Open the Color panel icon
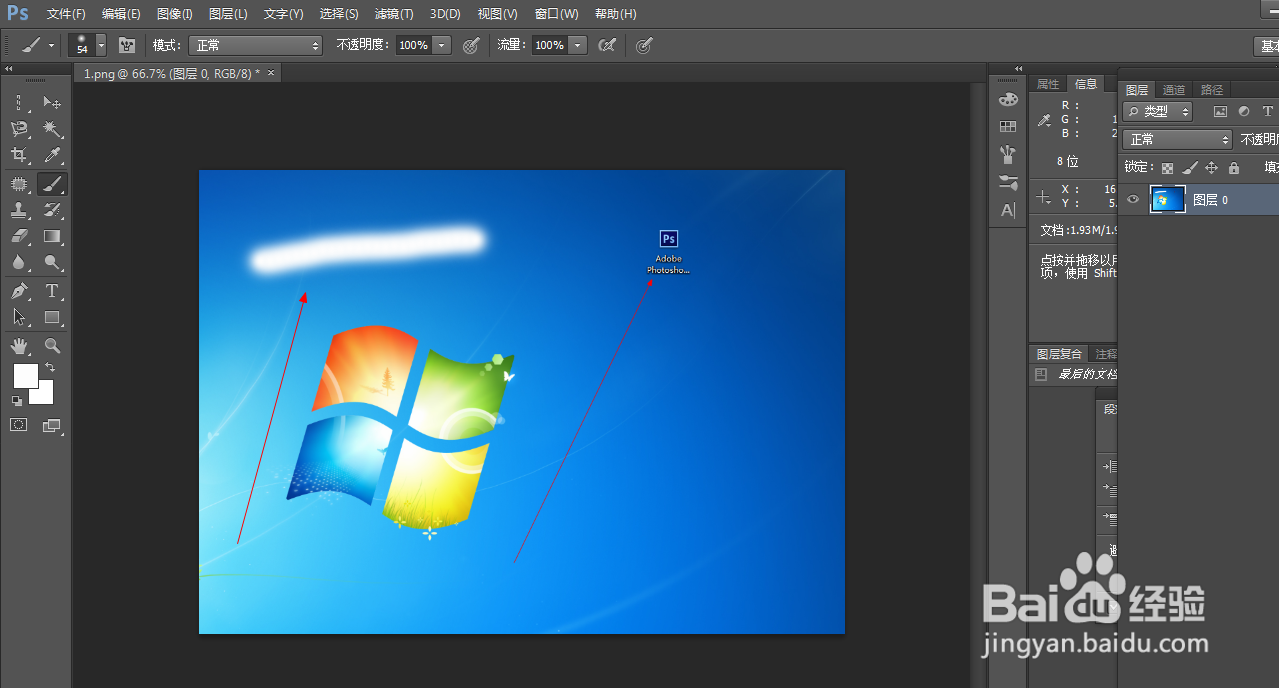 (1008, 99)
